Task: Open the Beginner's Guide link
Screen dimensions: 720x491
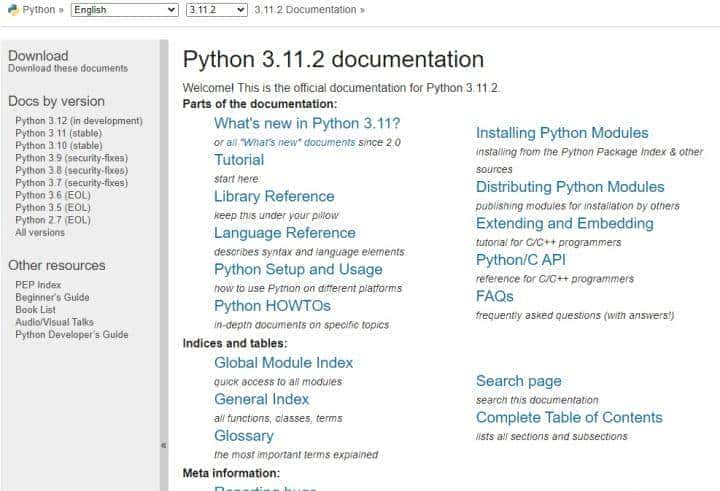Action: [x=52, y=297]
